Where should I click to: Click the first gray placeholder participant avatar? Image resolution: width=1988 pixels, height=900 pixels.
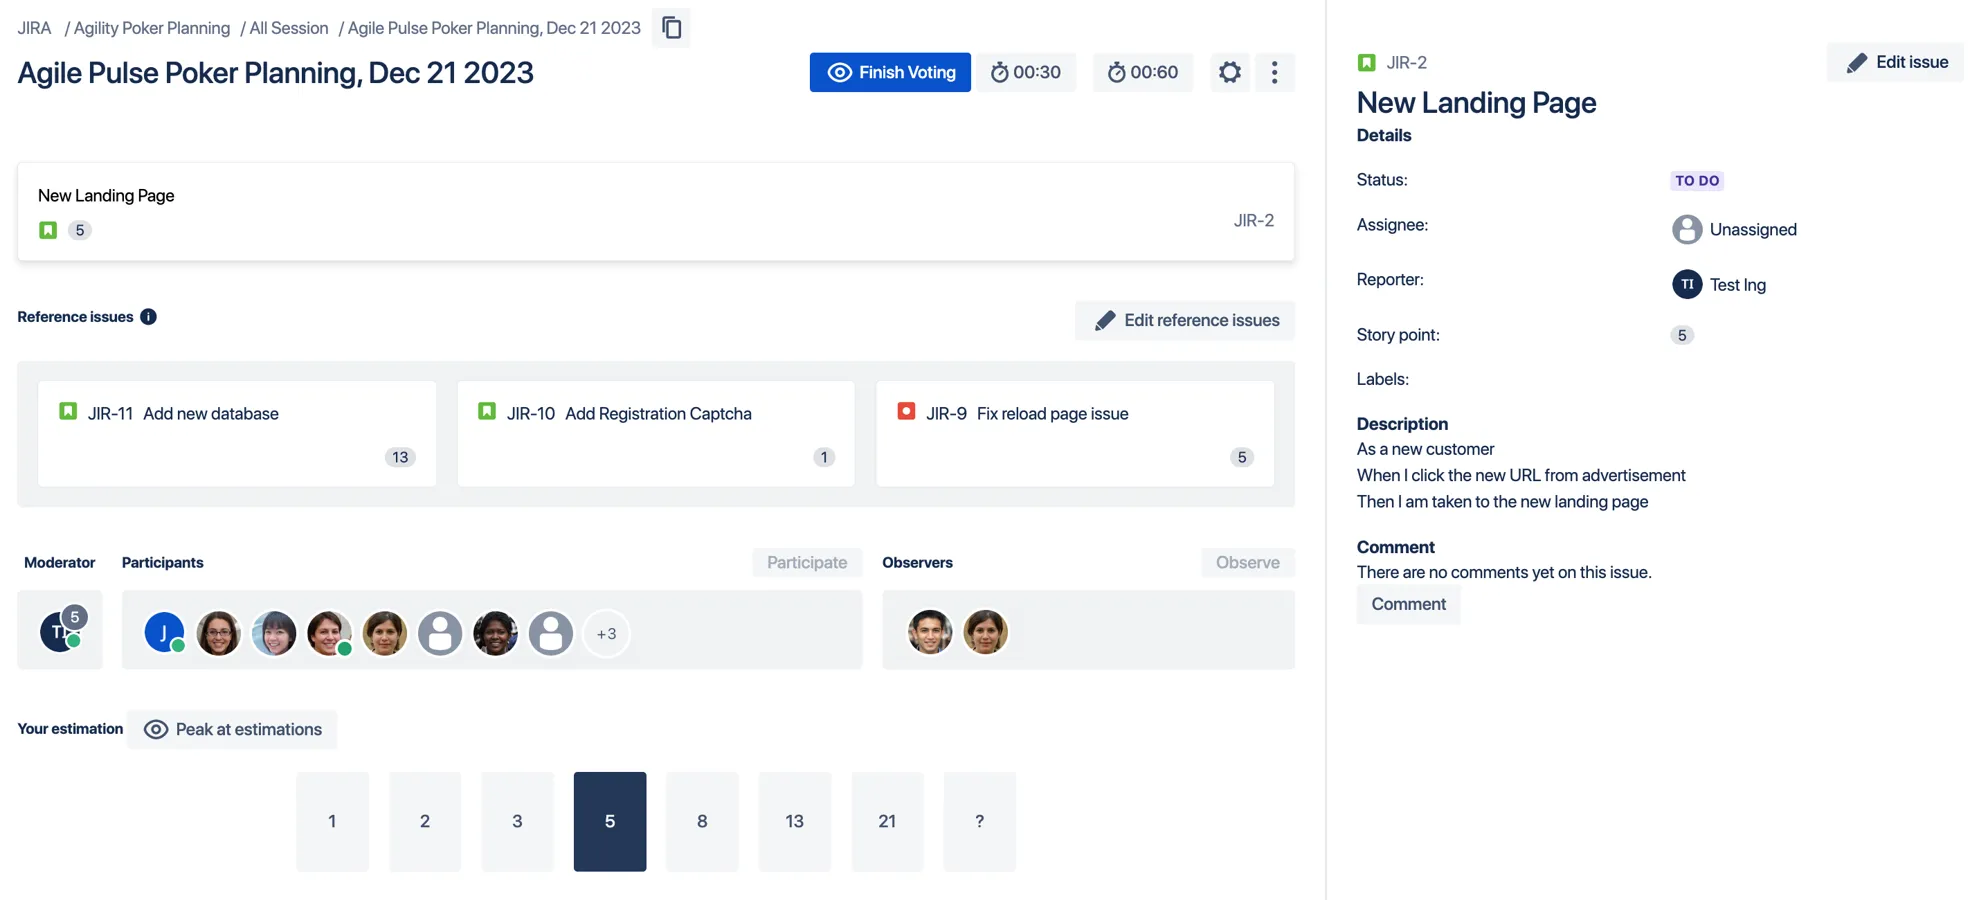[440, 633]
